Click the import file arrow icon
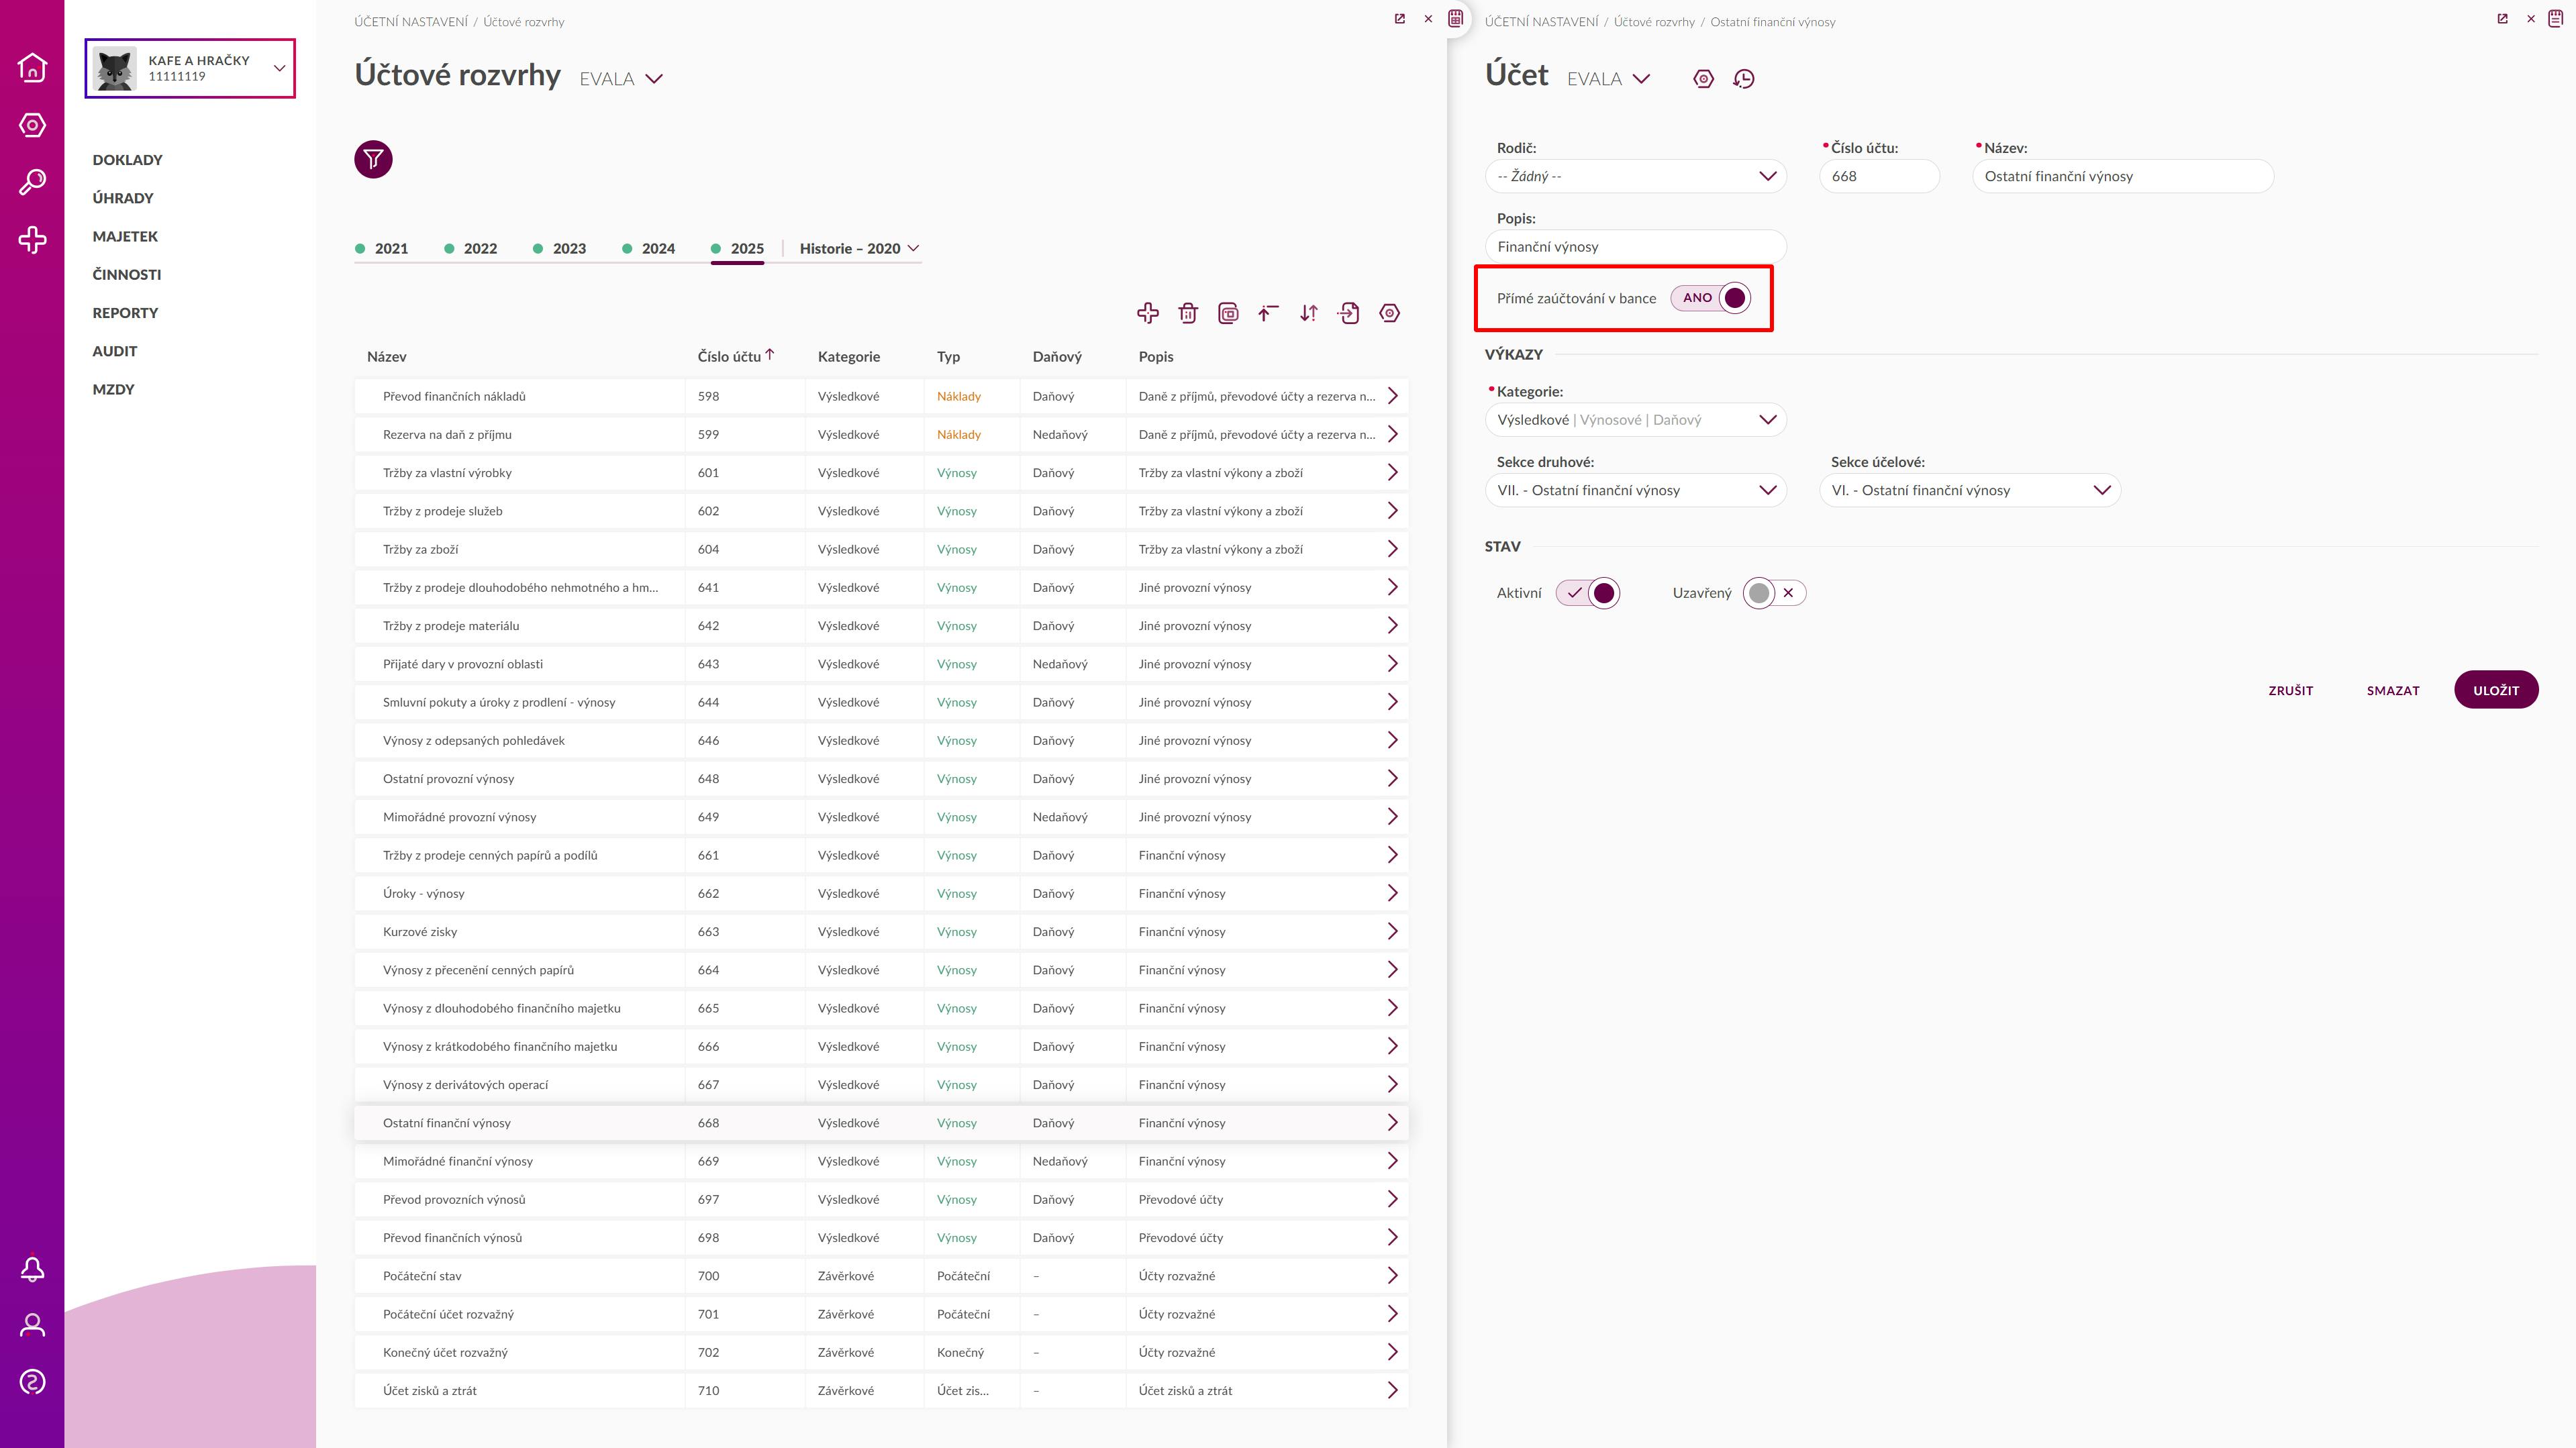The image size is (2576, 1448). pyautogui.click(x=1349, y=313)
